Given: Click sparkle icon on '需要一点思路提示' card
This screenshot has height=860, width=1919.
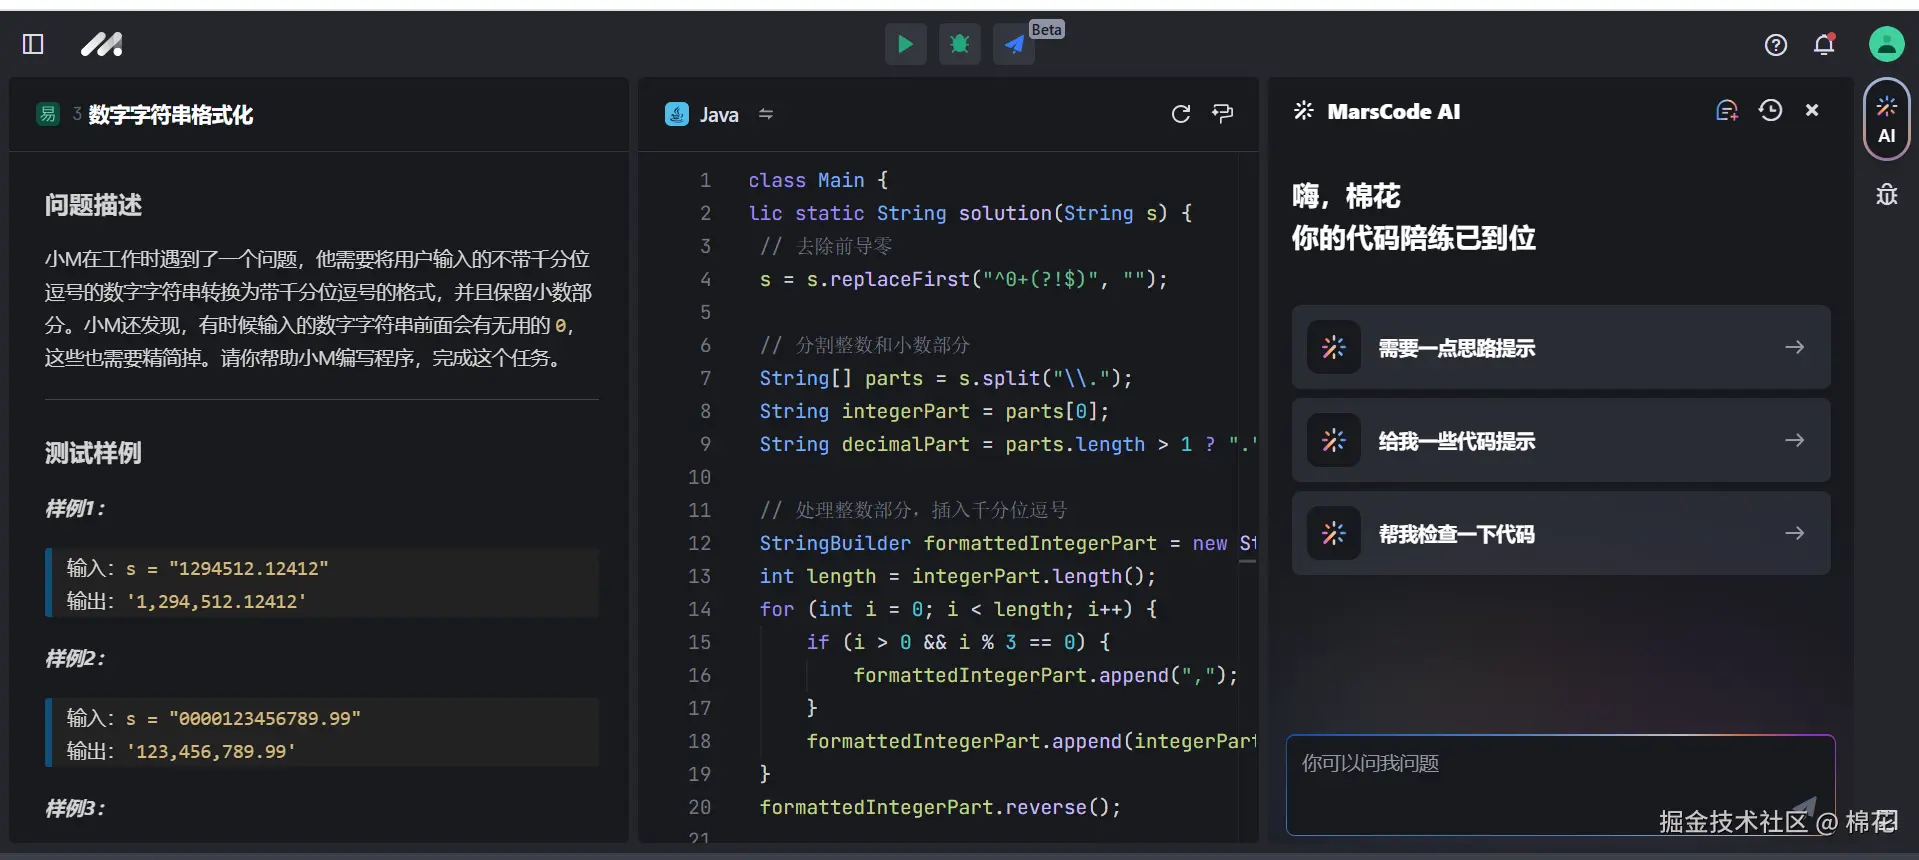Looking at the screenshot, I should [1334, 347].
